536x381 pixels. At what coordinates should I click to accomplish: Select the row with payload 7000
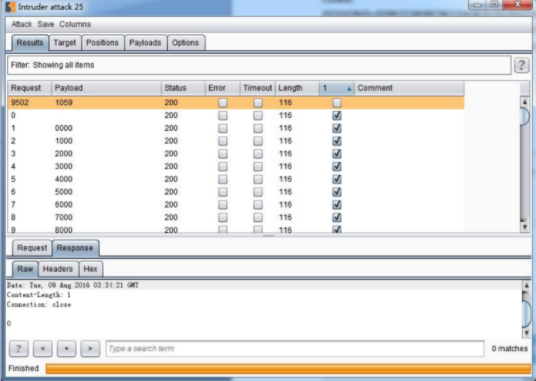pyautogui.click(x=236, y=217)
